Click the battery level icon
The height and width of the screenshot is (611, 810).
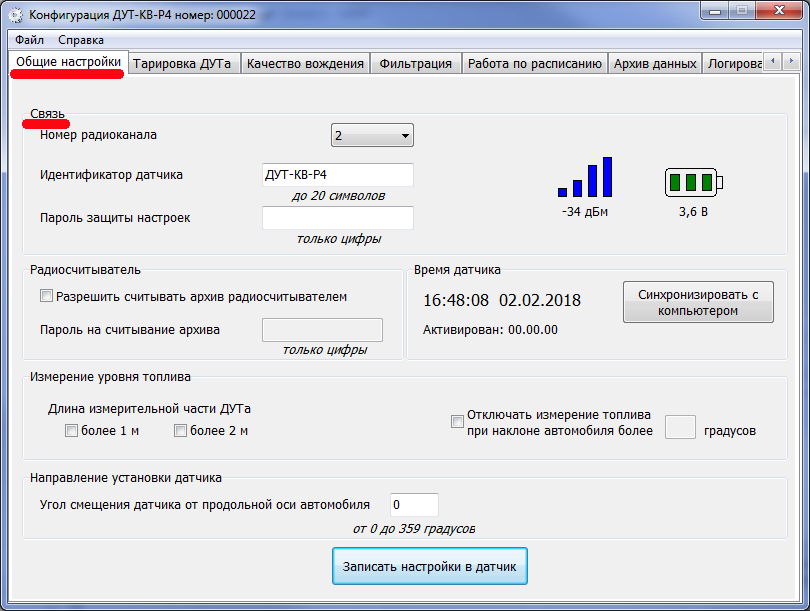[x=693, y=182]
